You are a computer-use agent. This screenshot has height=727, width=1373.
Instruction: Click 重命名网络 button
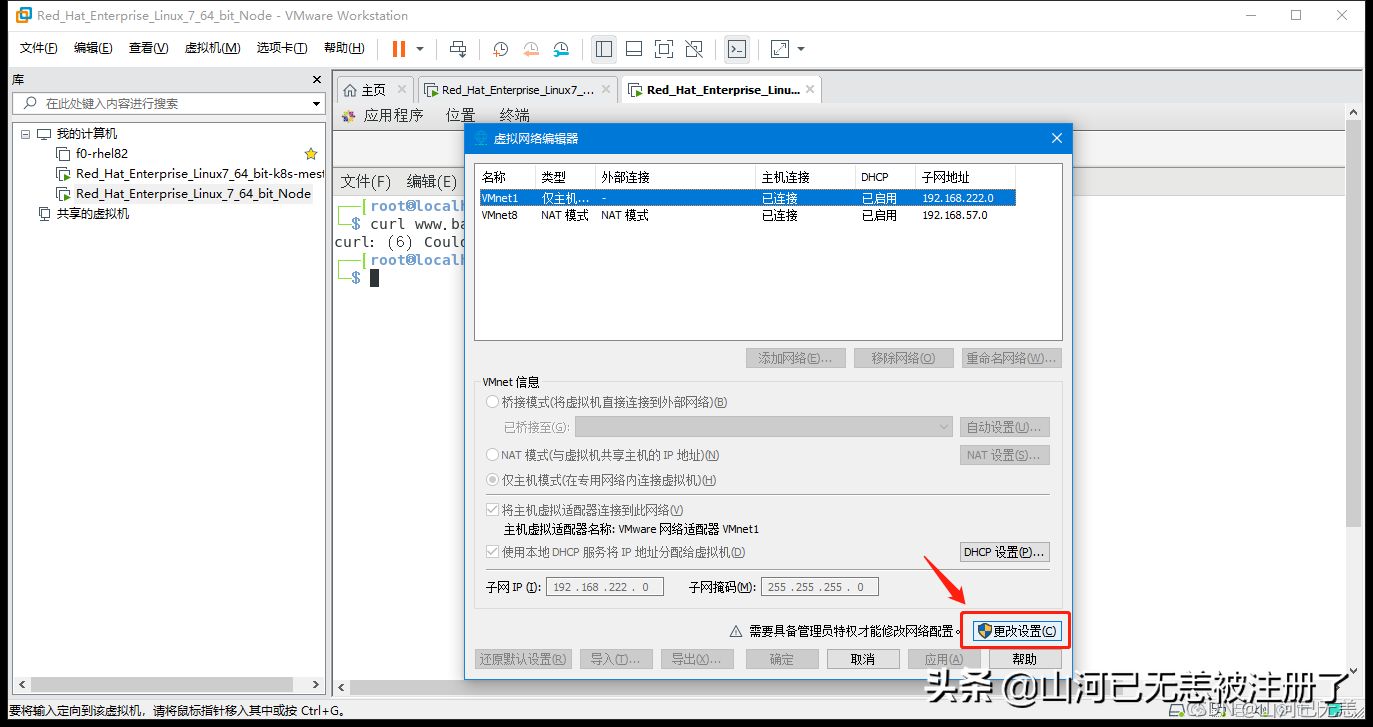click(x=1011, y=358)
